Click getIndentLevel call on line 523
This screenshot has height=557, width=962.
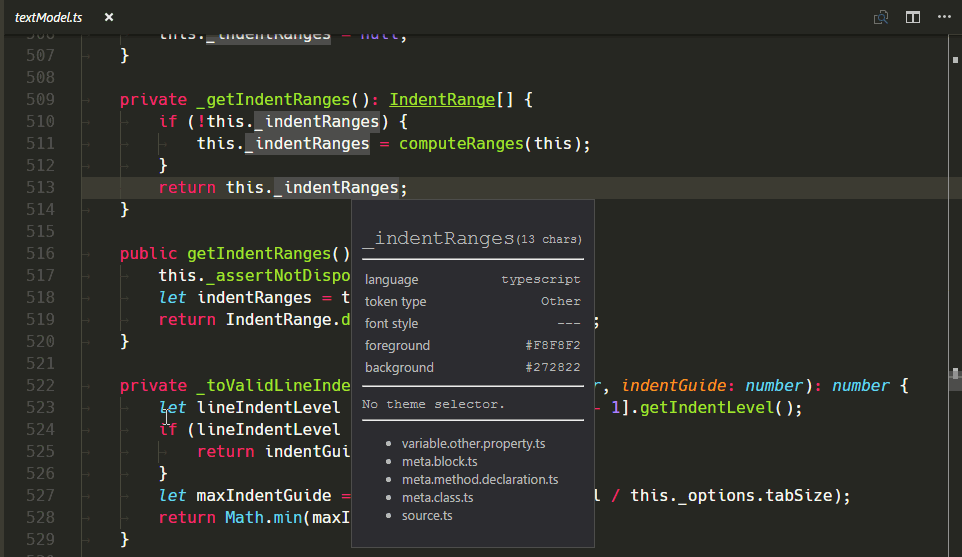(x=705, y=407)
